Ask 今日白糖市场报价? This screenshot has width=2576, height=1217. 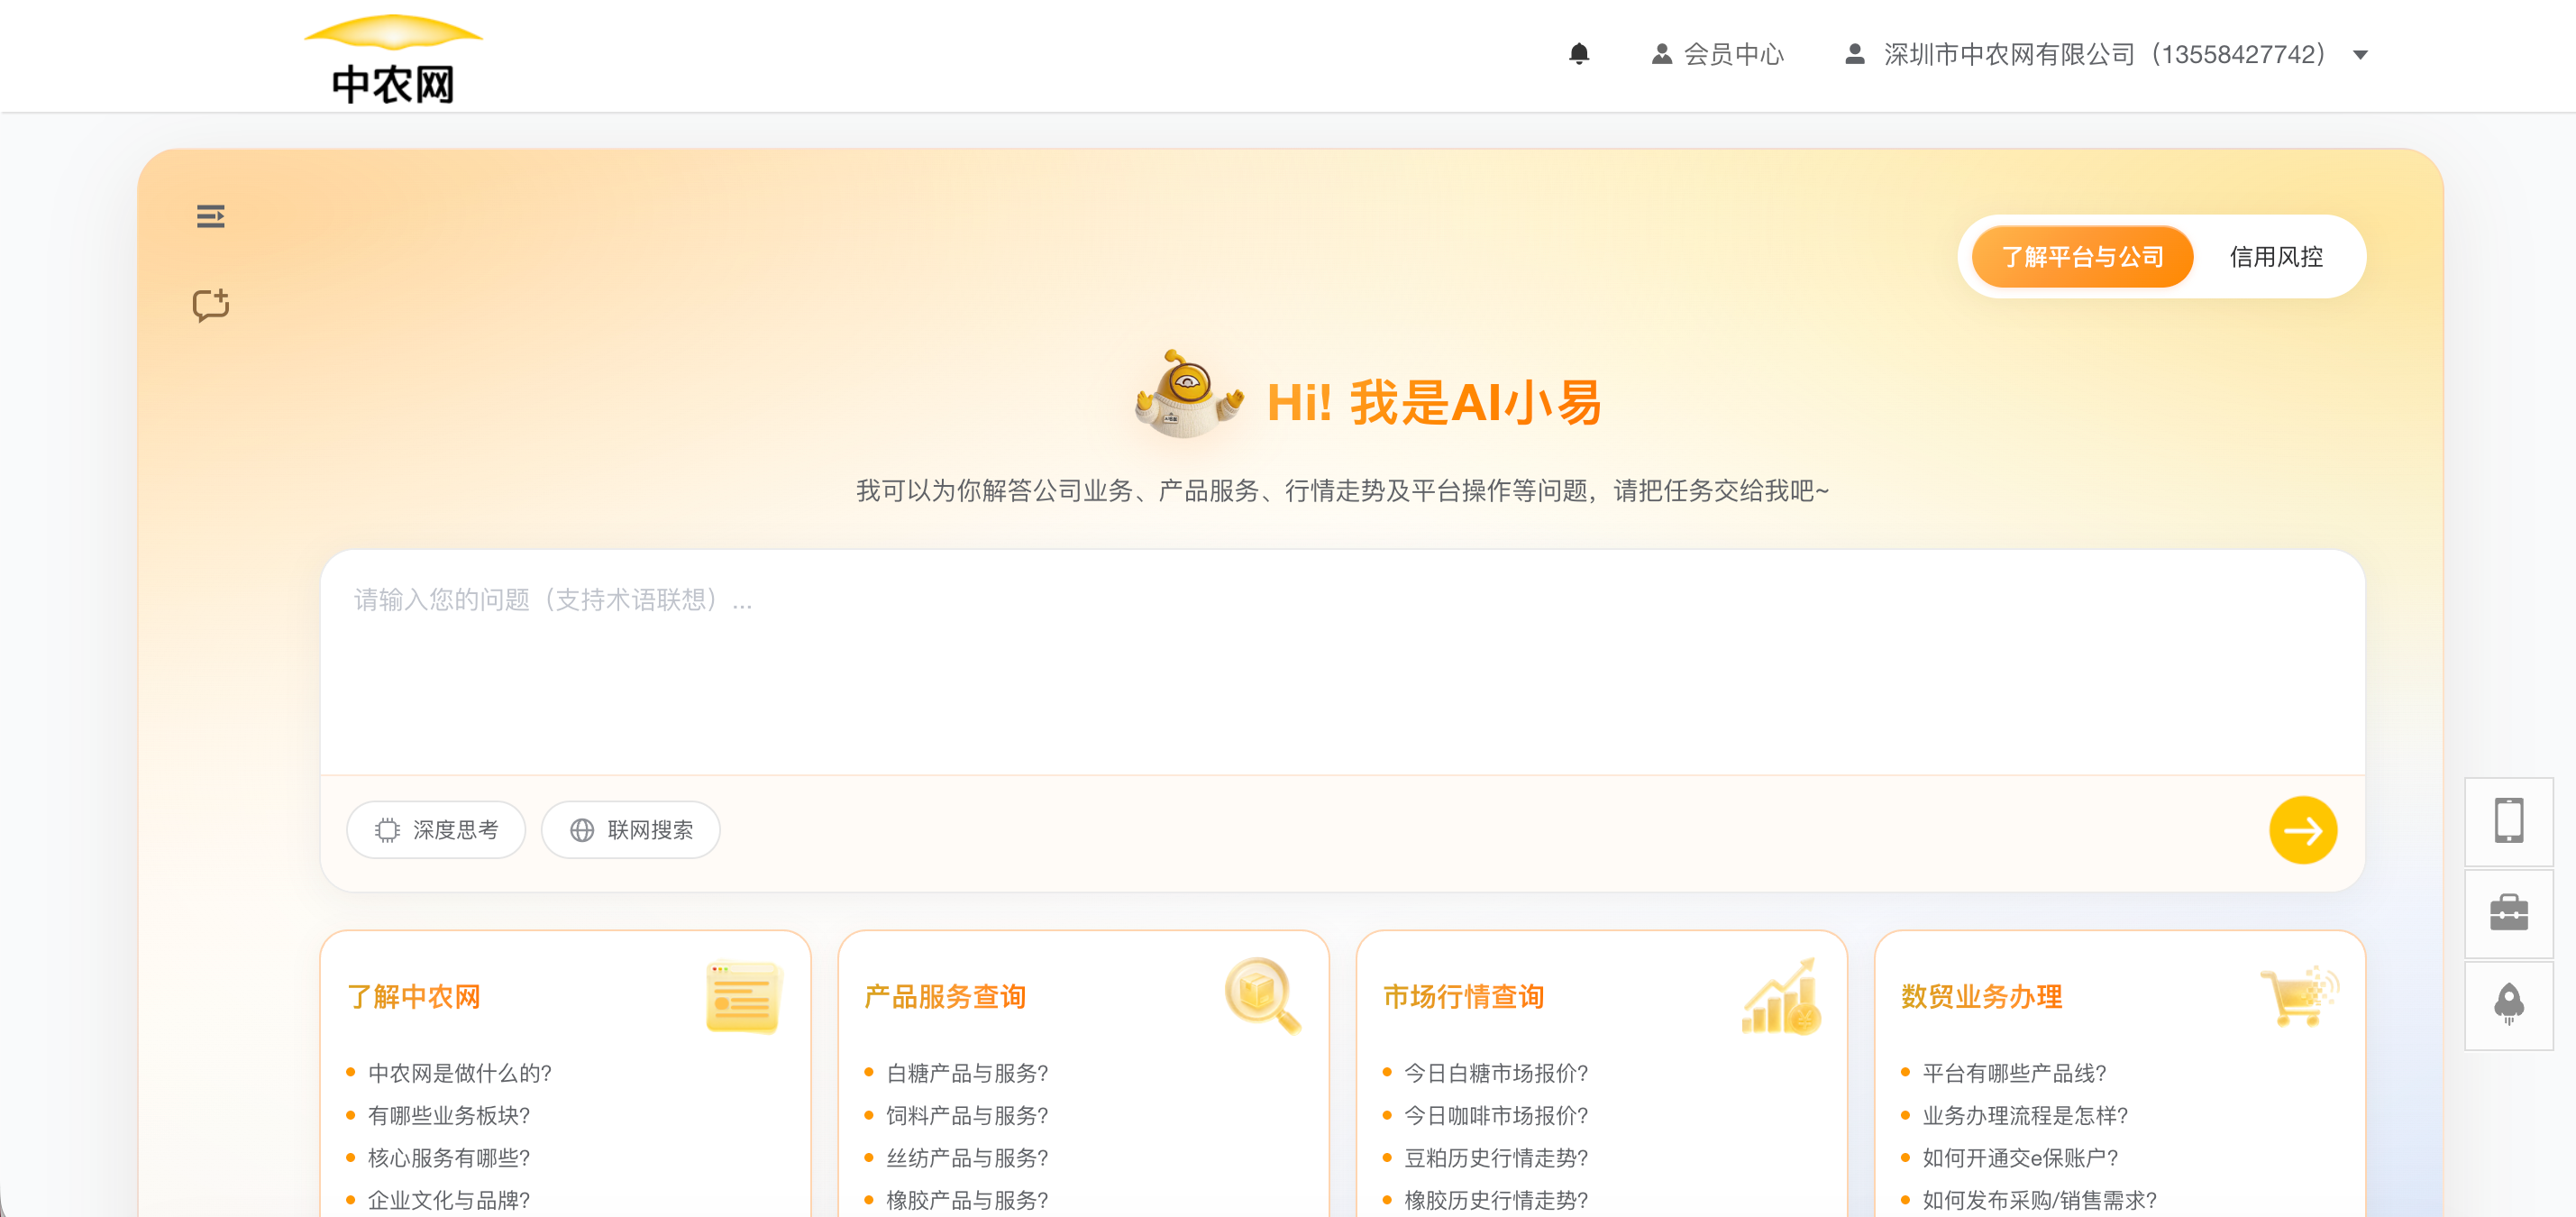(x=1496, y=1073)
